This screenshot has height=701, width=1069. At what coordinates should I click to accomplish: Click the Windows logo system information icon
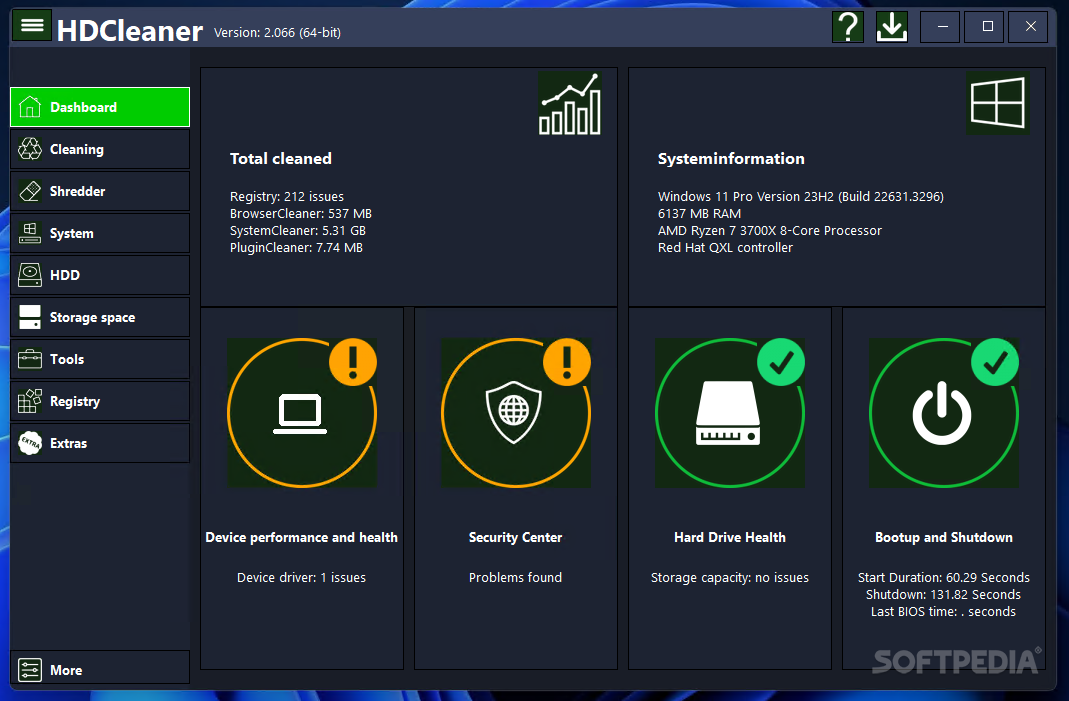point(996,103)
